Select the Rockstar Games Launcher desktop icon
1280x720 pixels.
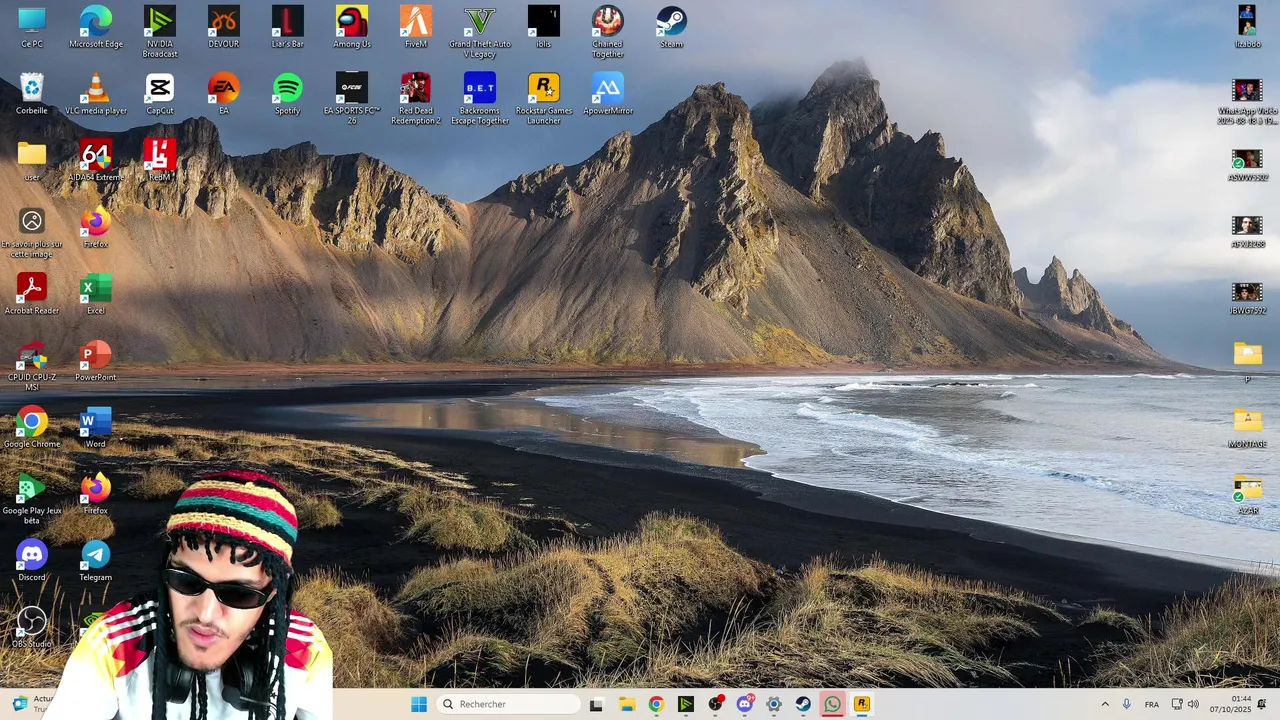pyautogui.click(x=544, y=99)
